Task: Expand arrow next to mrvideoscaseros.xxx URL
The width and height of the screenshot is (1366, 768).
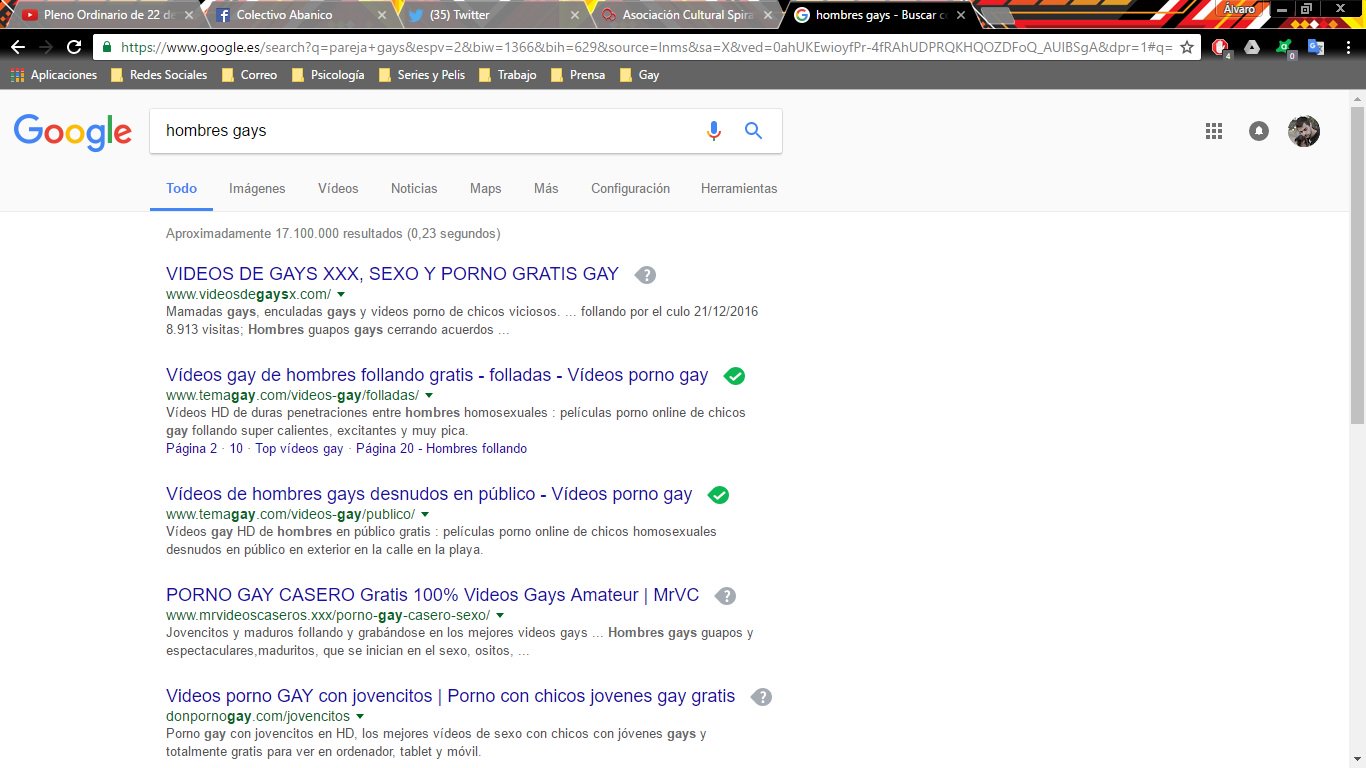Action: 500,616
